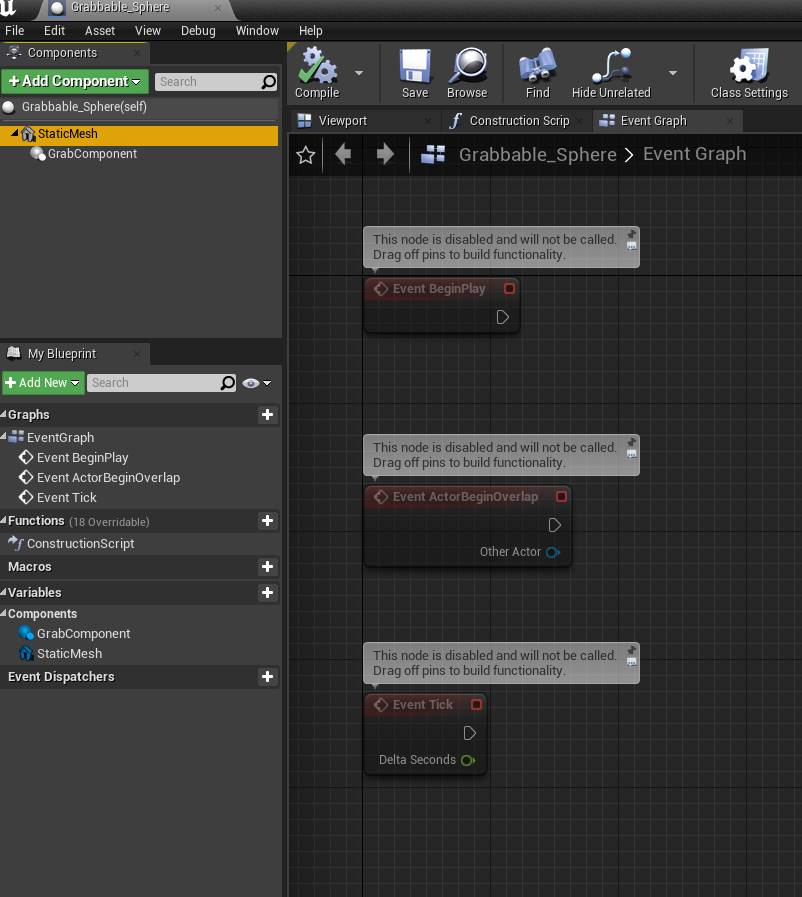The width and height of the screenshot is (802, 897).
Task: Open the Add New dropdown
Action: click(x=43, y=383)
